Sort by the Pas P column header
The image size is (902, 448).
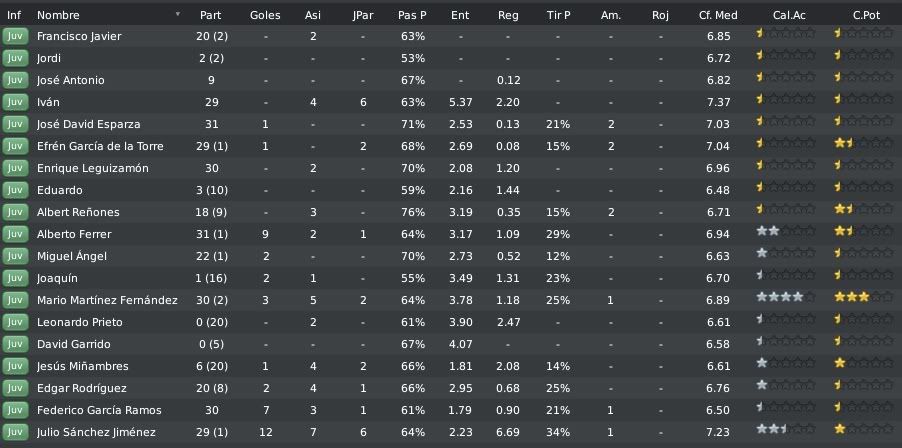pos(412,16)
